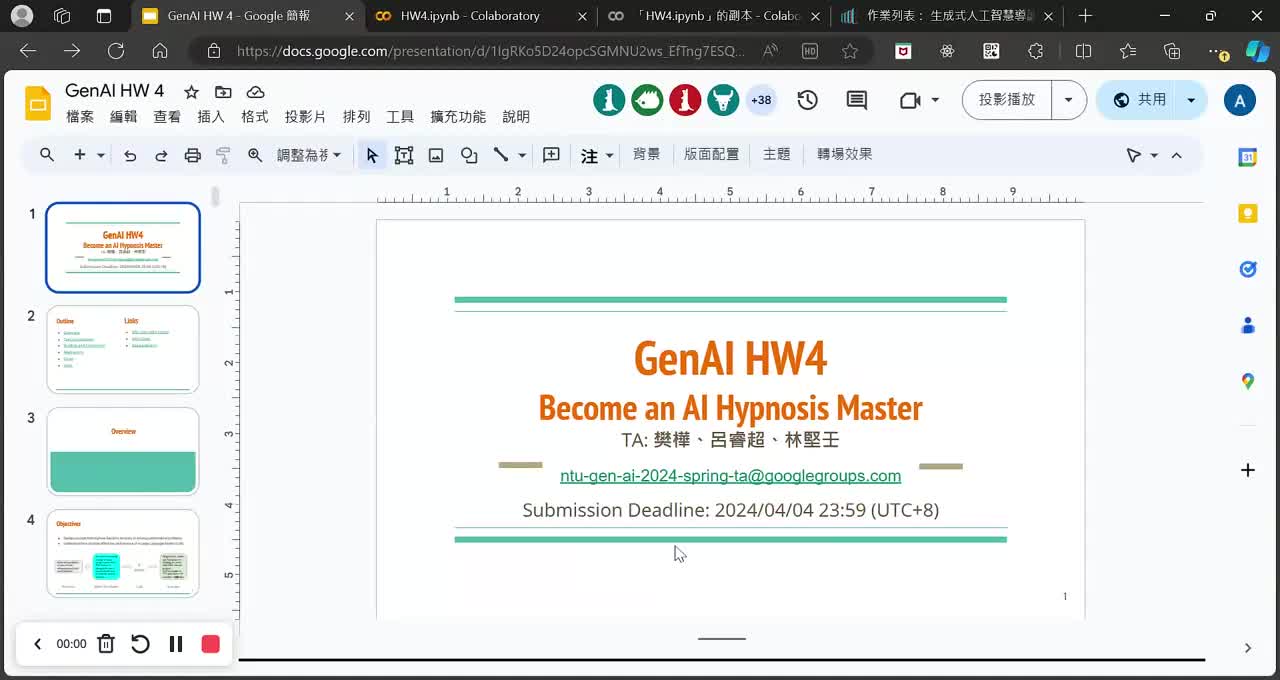The image size is (1280, 680).
Task: Click the 背景 background button
Action: coord(647,154)
